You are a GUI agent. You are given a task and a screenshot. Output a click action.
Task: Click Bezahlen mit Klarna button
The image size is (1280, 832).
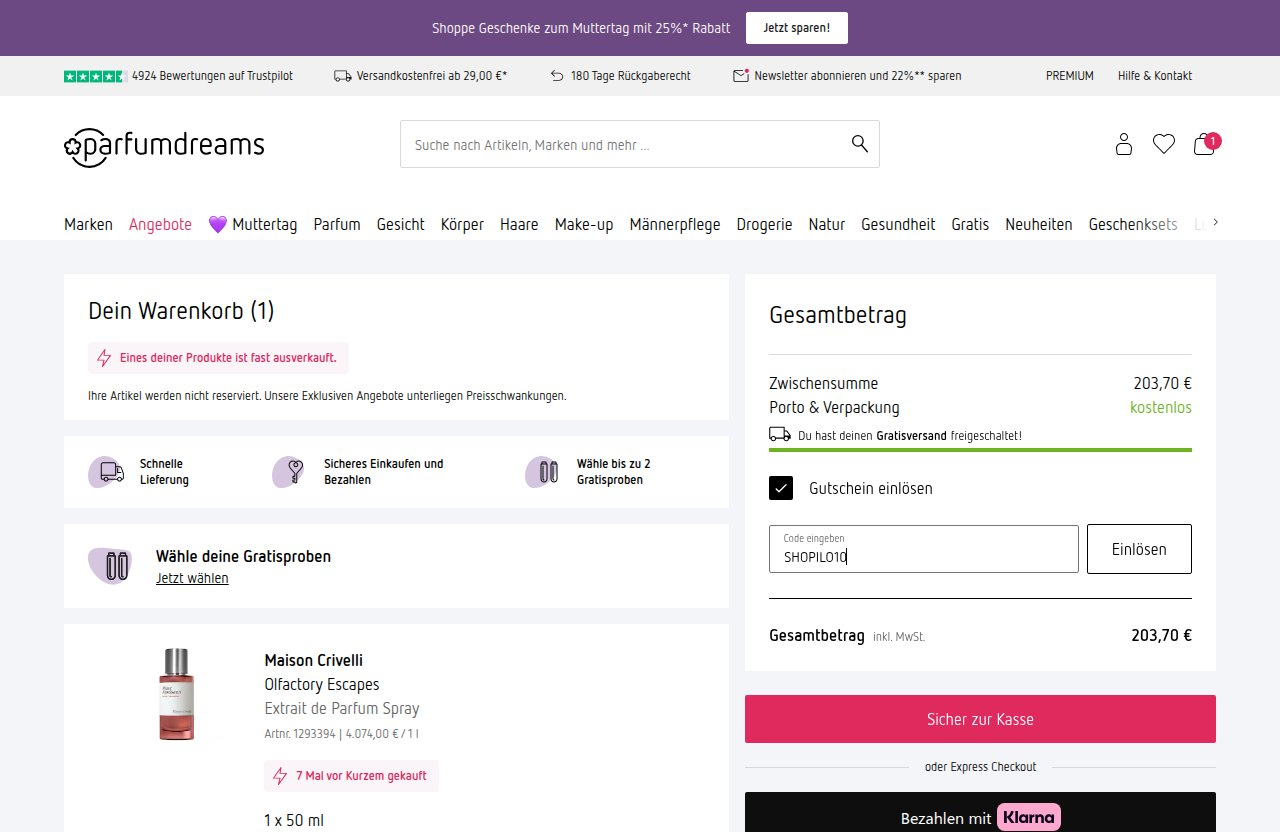click(980, 814)
